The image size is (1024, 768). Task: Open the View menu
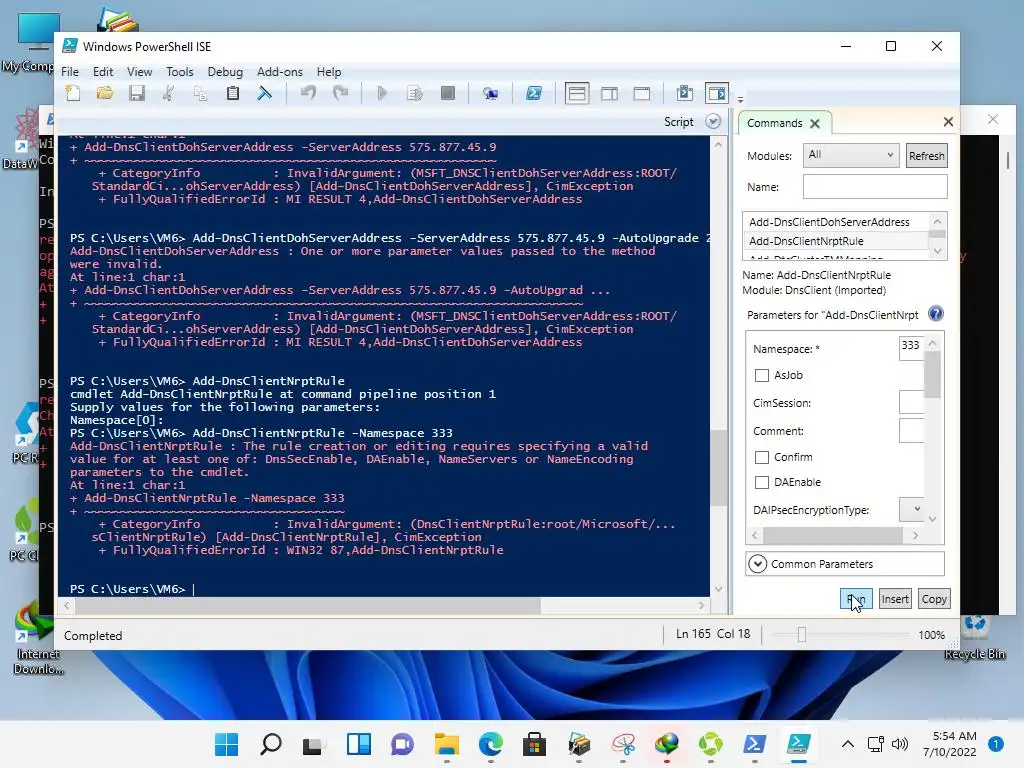pyautogui.click(x=139, y=72)
